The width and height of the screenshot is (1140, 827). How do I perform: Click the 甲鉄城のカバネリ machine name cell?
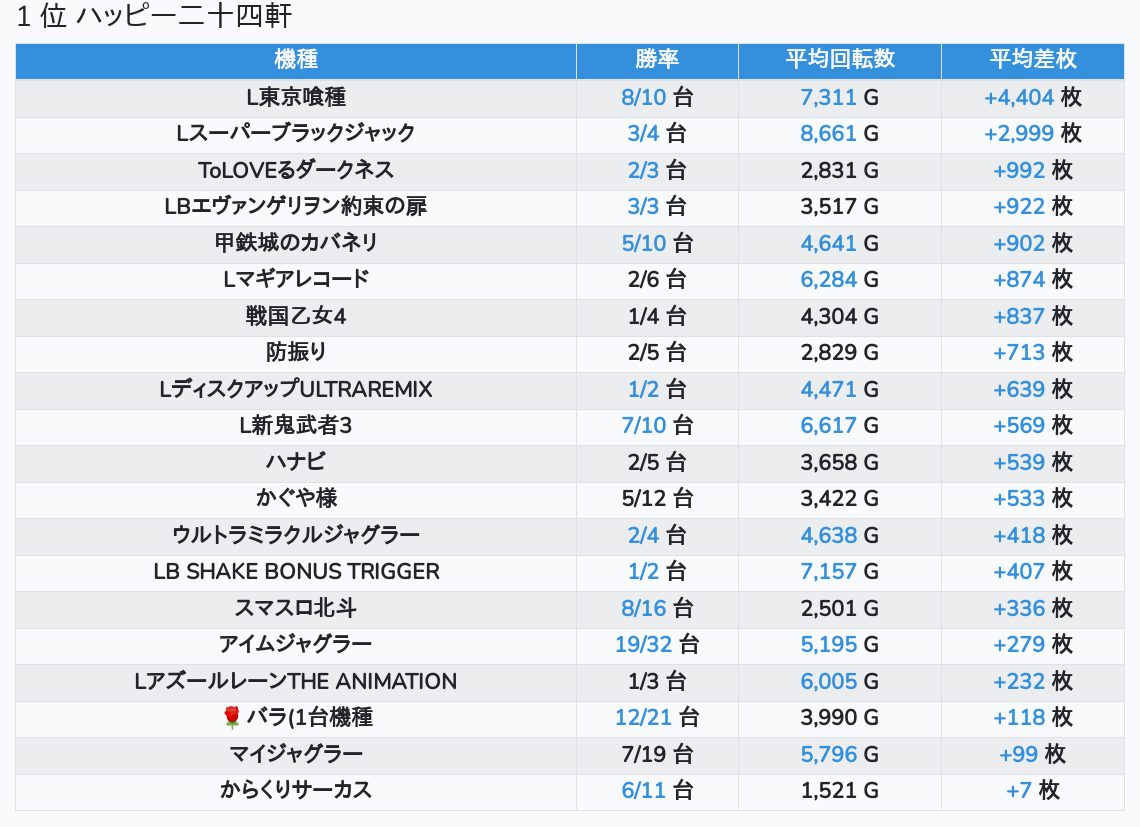tap(296, 243)
